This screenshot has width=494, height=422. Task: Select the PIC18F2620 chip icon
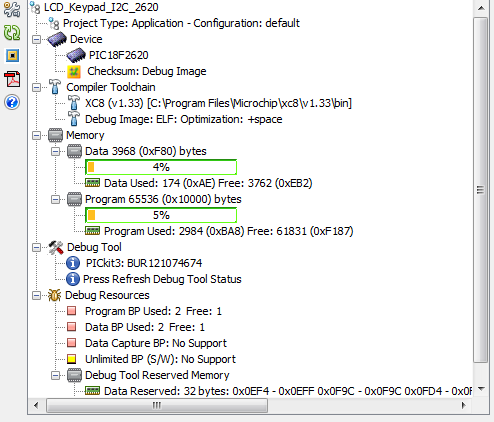pos(76,55)
